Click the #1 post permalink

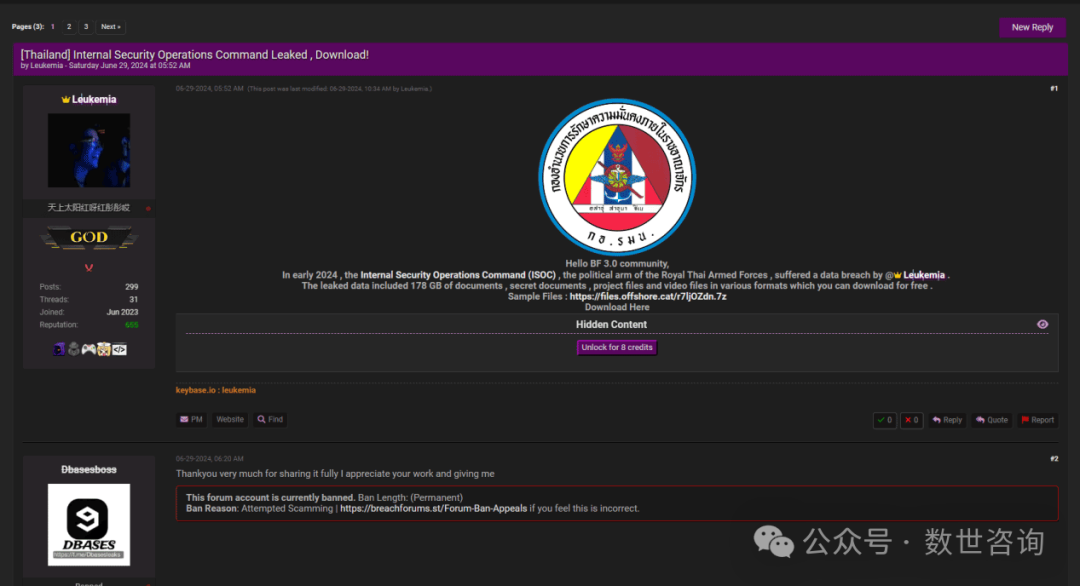[x=1054, y=88]
